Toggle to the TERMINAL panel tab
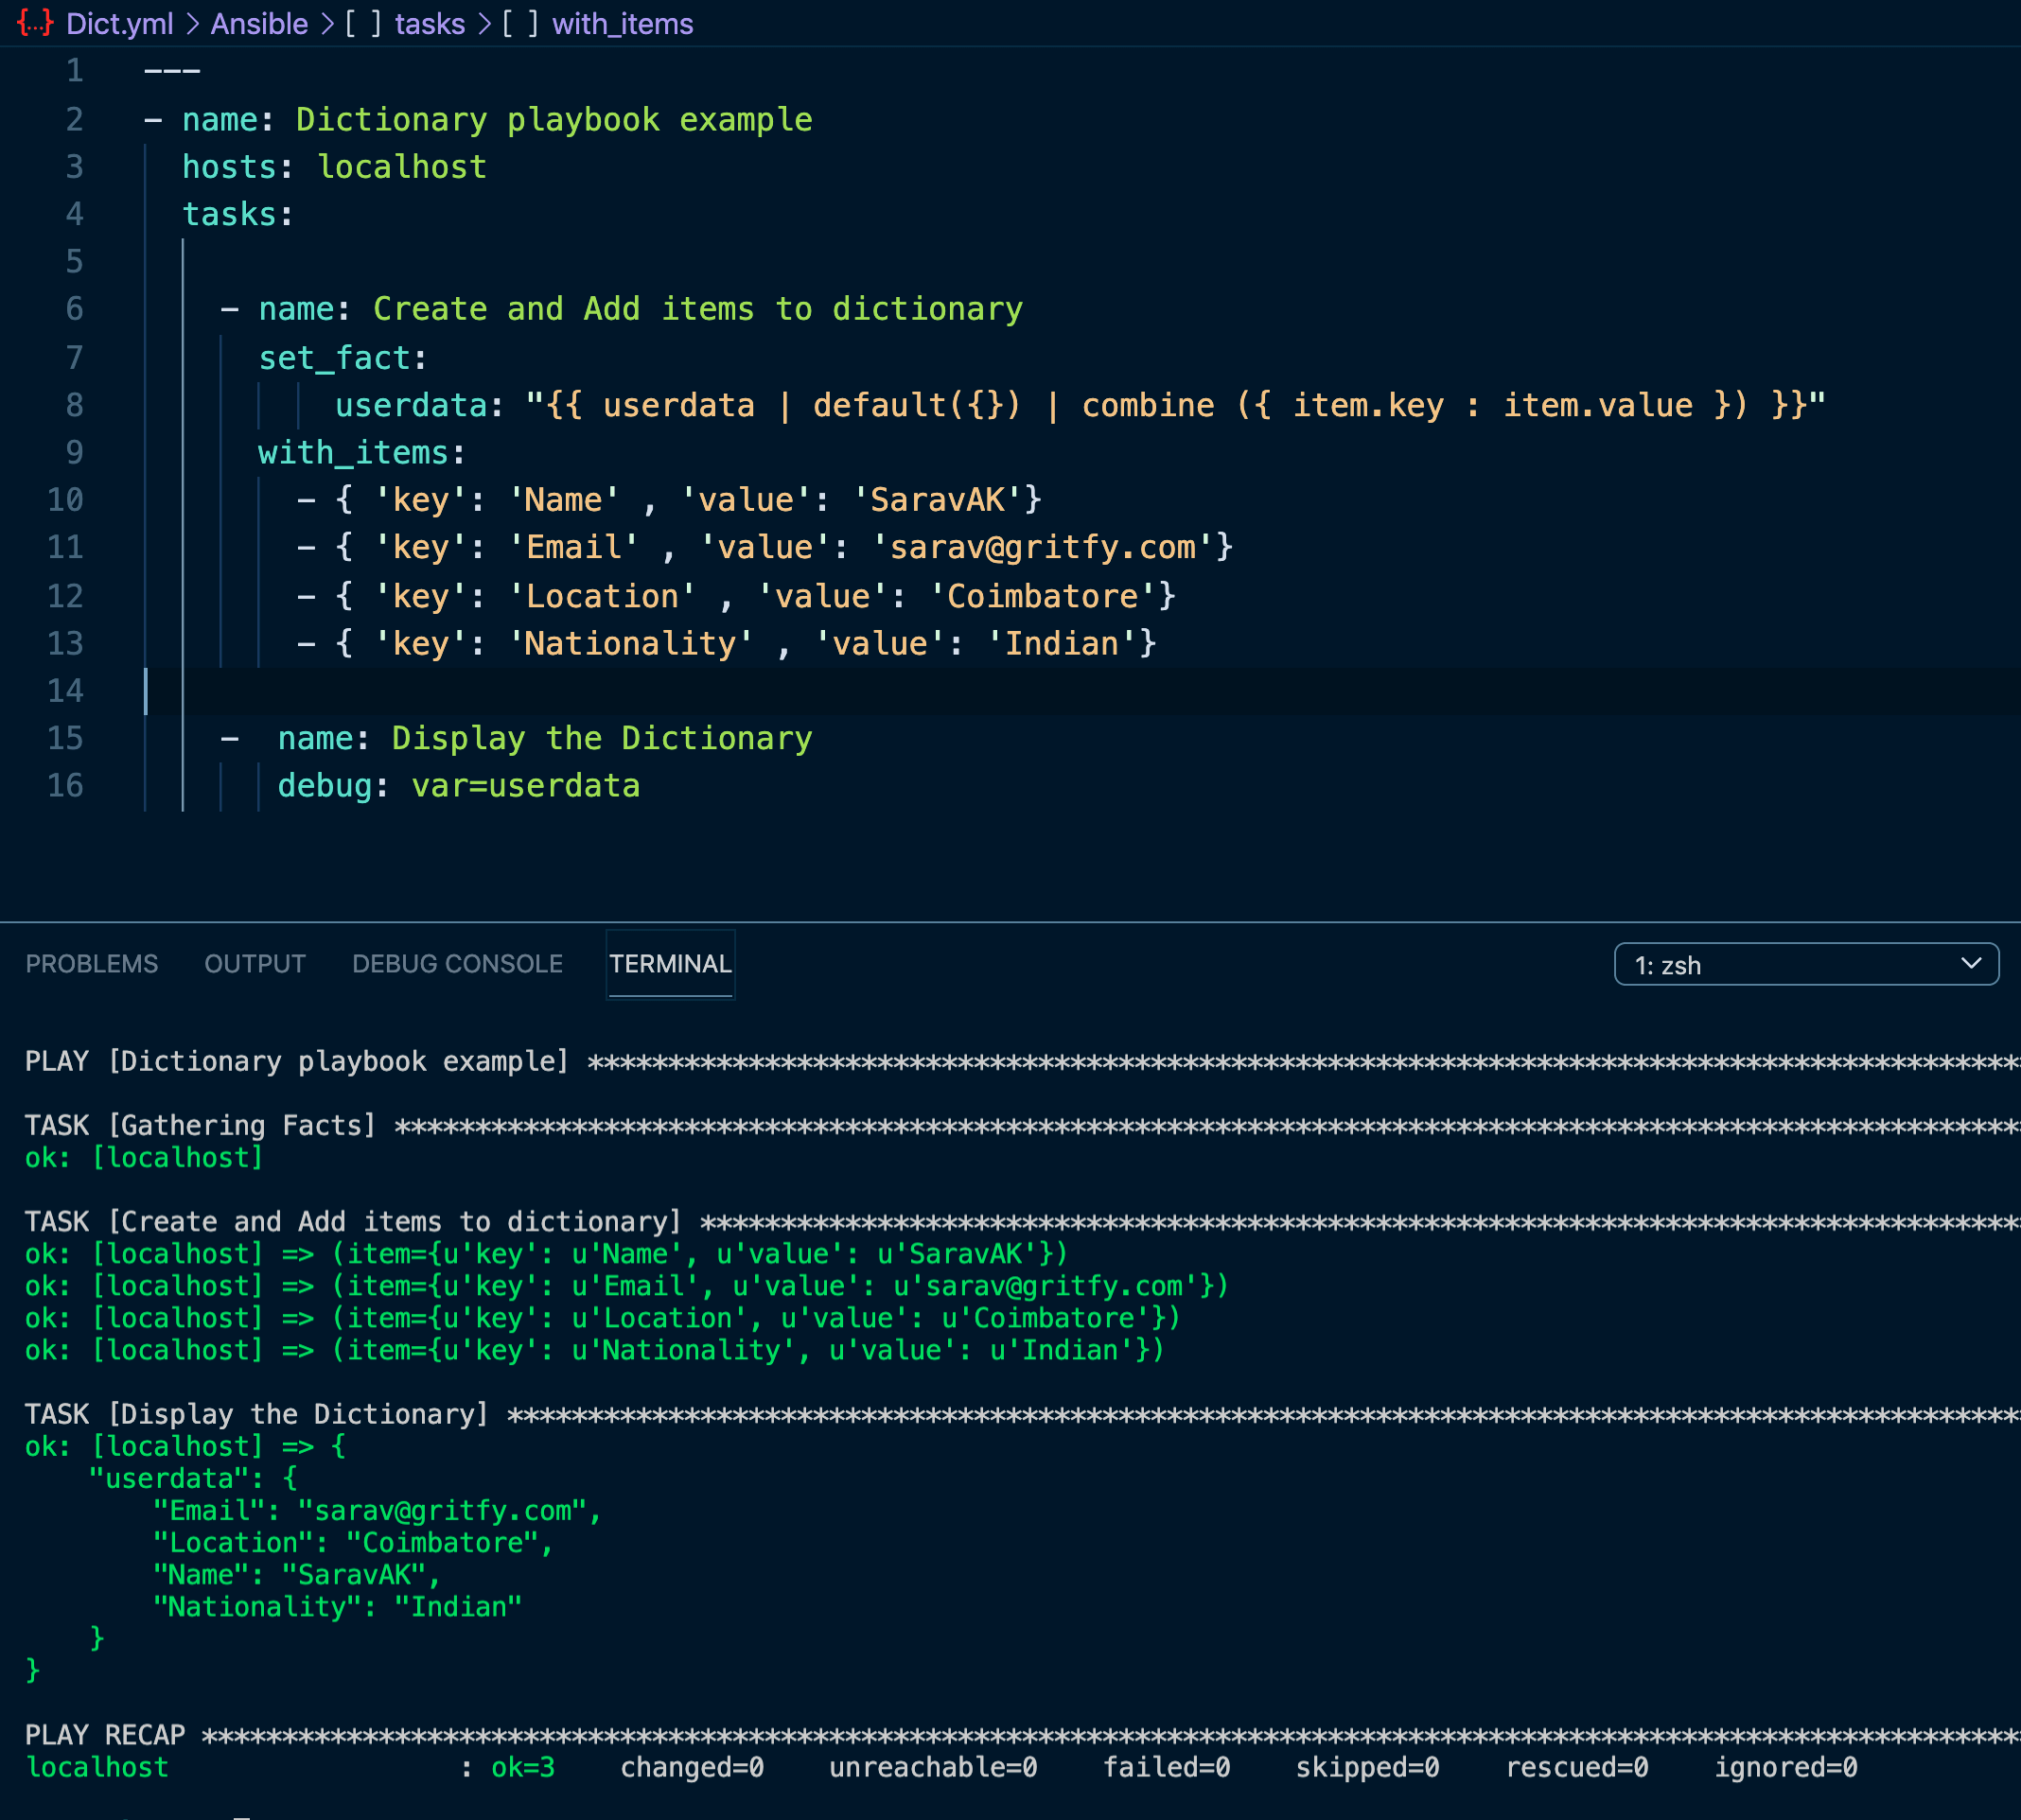 (669, 963)
